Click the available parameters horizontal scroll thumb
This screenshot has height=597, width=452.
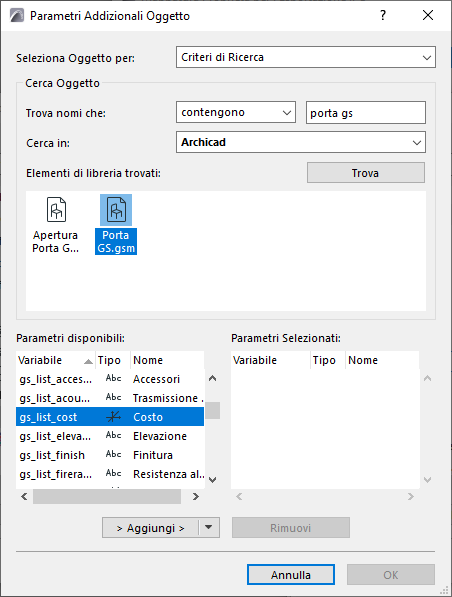107,496
